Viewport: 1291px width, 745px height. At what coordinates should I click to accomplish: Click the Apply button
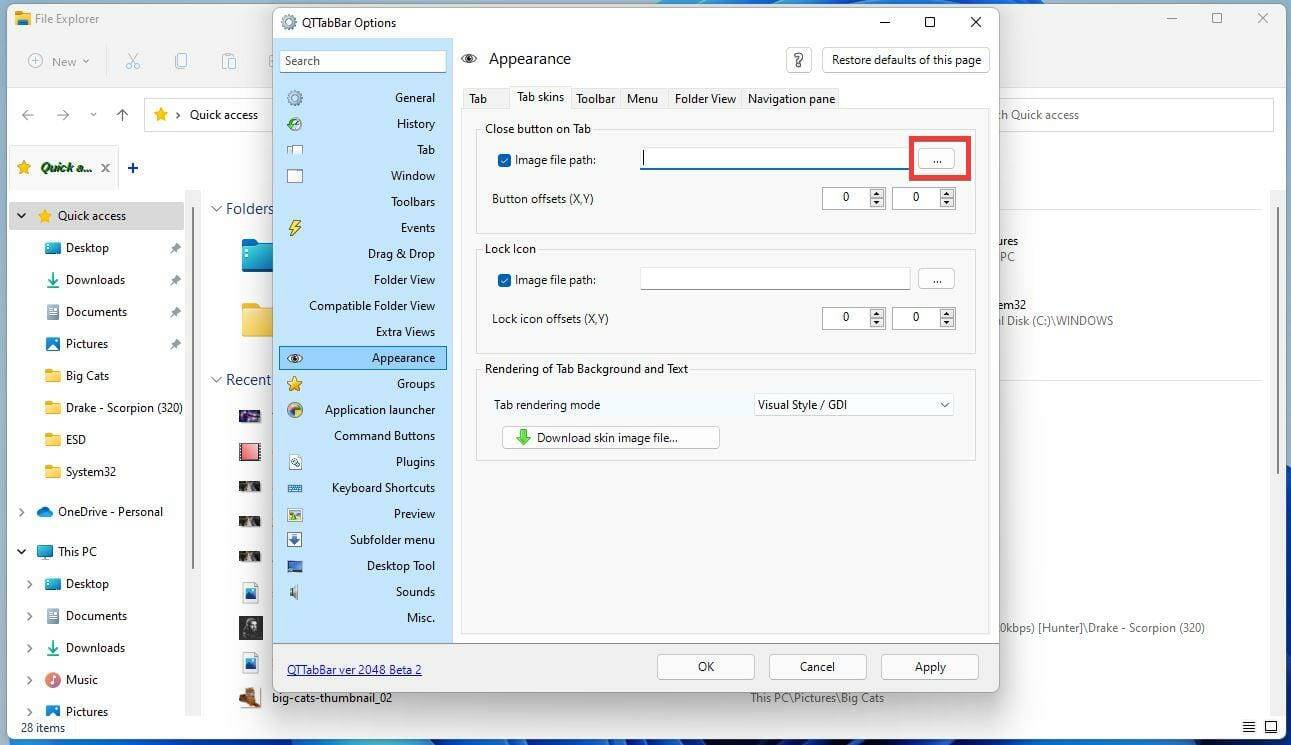tap(928, 666)
